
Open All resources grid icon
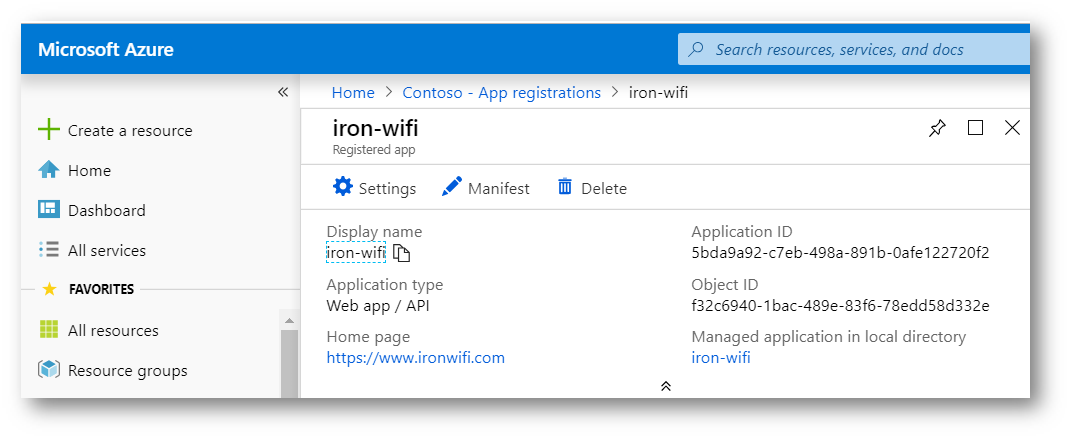coord(49,330)
